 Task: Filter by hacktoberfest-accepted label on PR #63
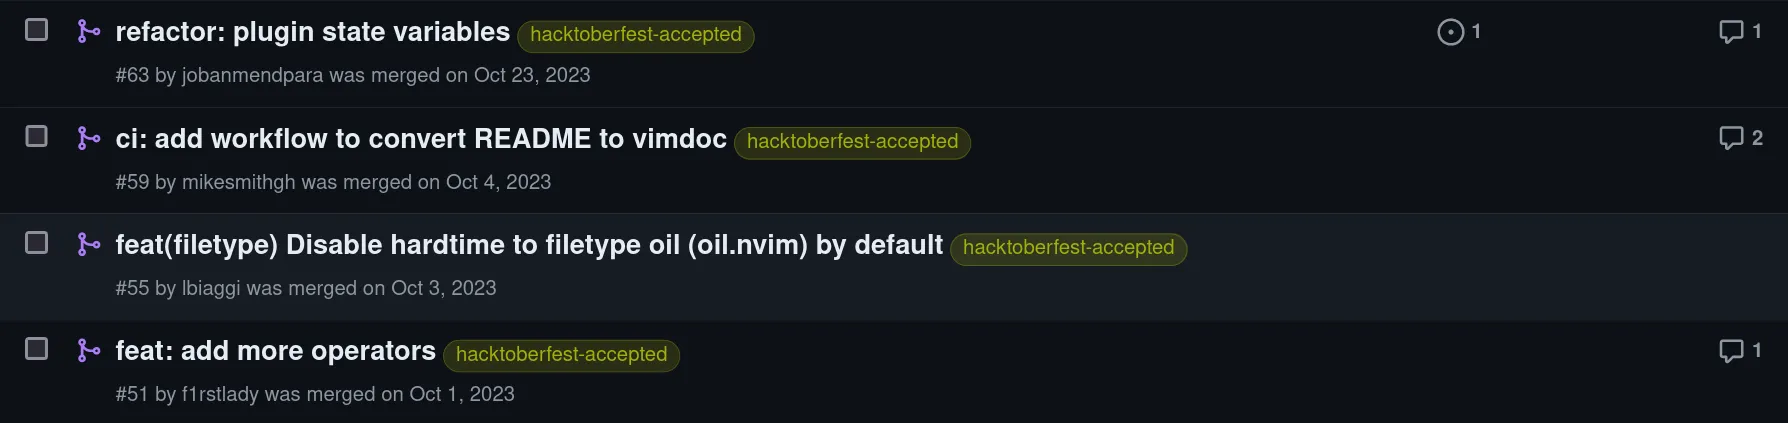635,35
